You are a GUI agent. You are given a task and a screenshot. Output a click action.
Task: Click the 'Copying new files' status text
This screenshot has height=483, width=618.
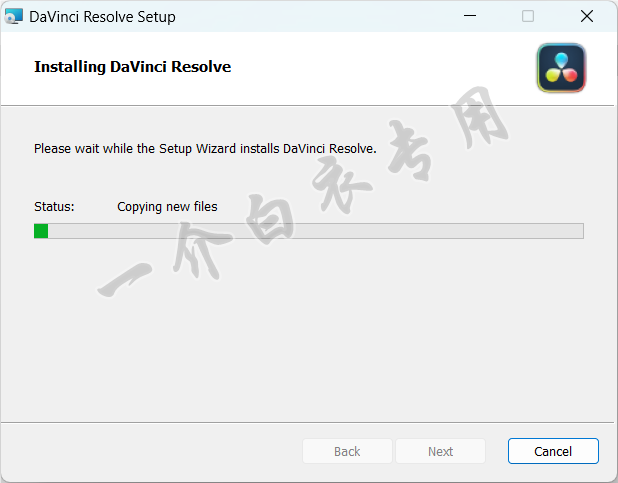[x=167, y=207]
